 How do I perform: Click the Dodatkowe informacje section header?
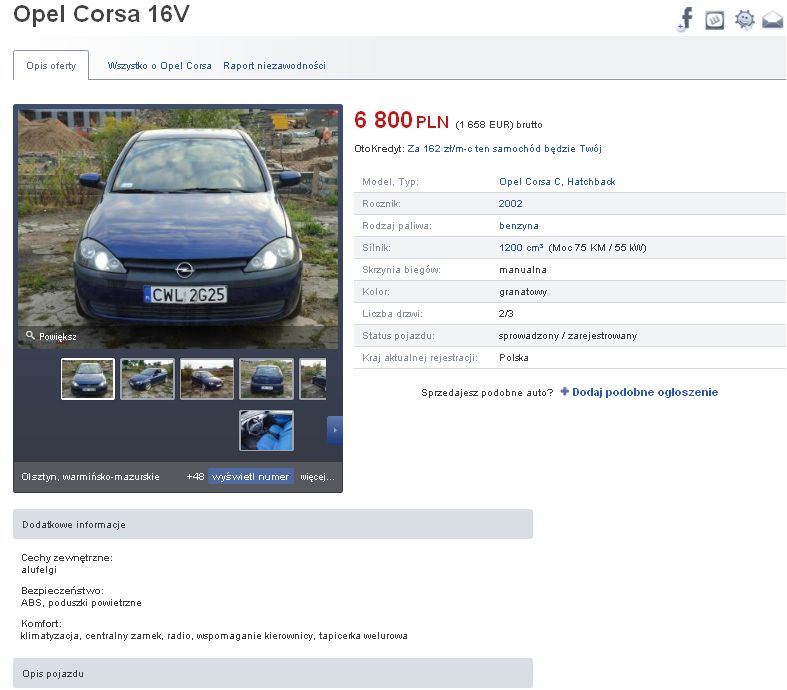point(273,524)
